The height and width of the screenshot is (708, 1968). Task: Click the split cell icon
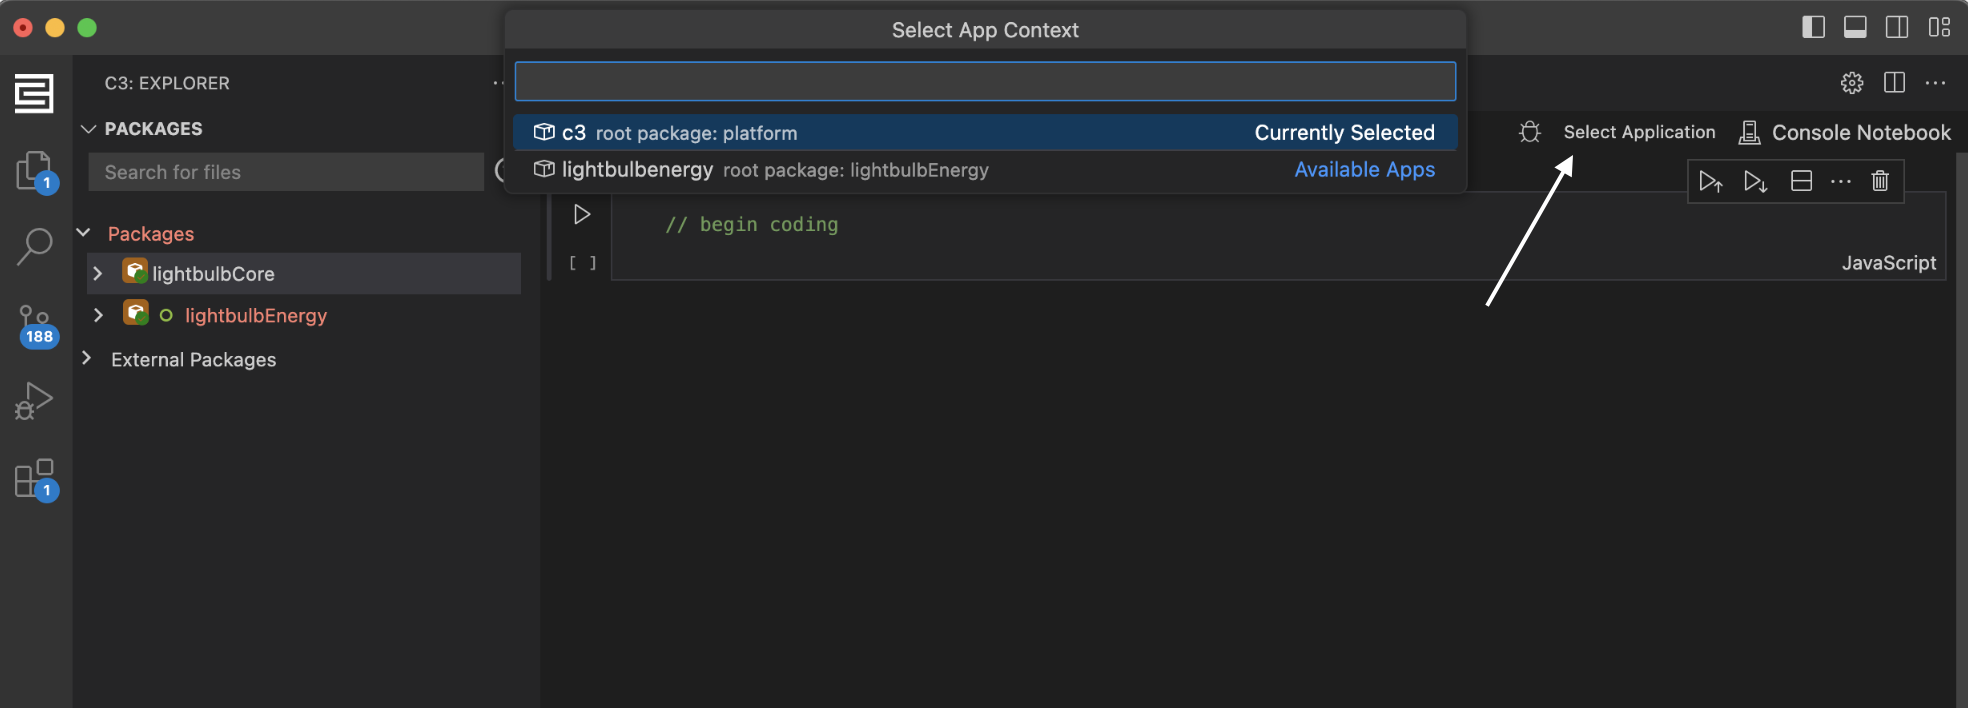pos(1801,181)
